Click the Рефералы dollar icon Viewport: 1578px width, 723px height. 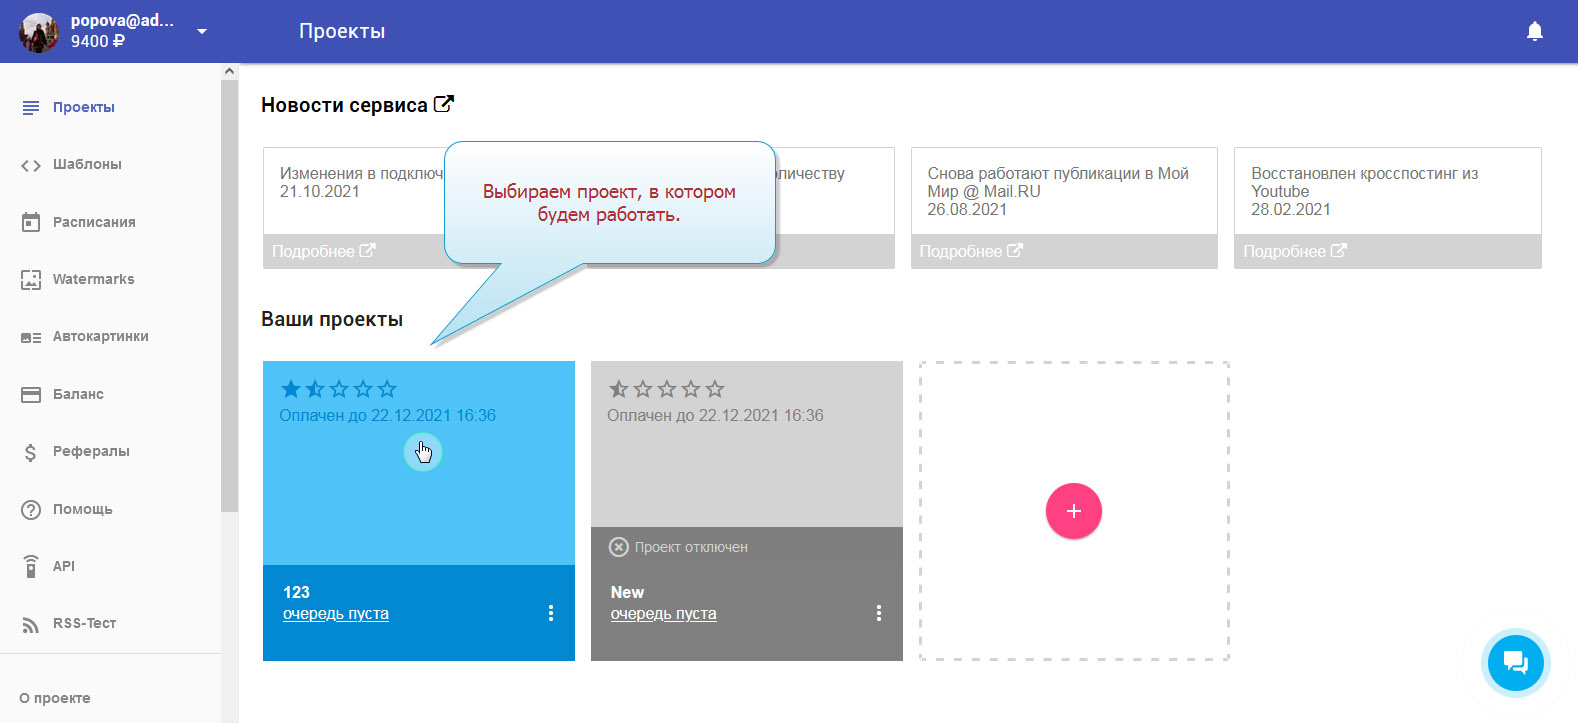[x=31, y=452]
